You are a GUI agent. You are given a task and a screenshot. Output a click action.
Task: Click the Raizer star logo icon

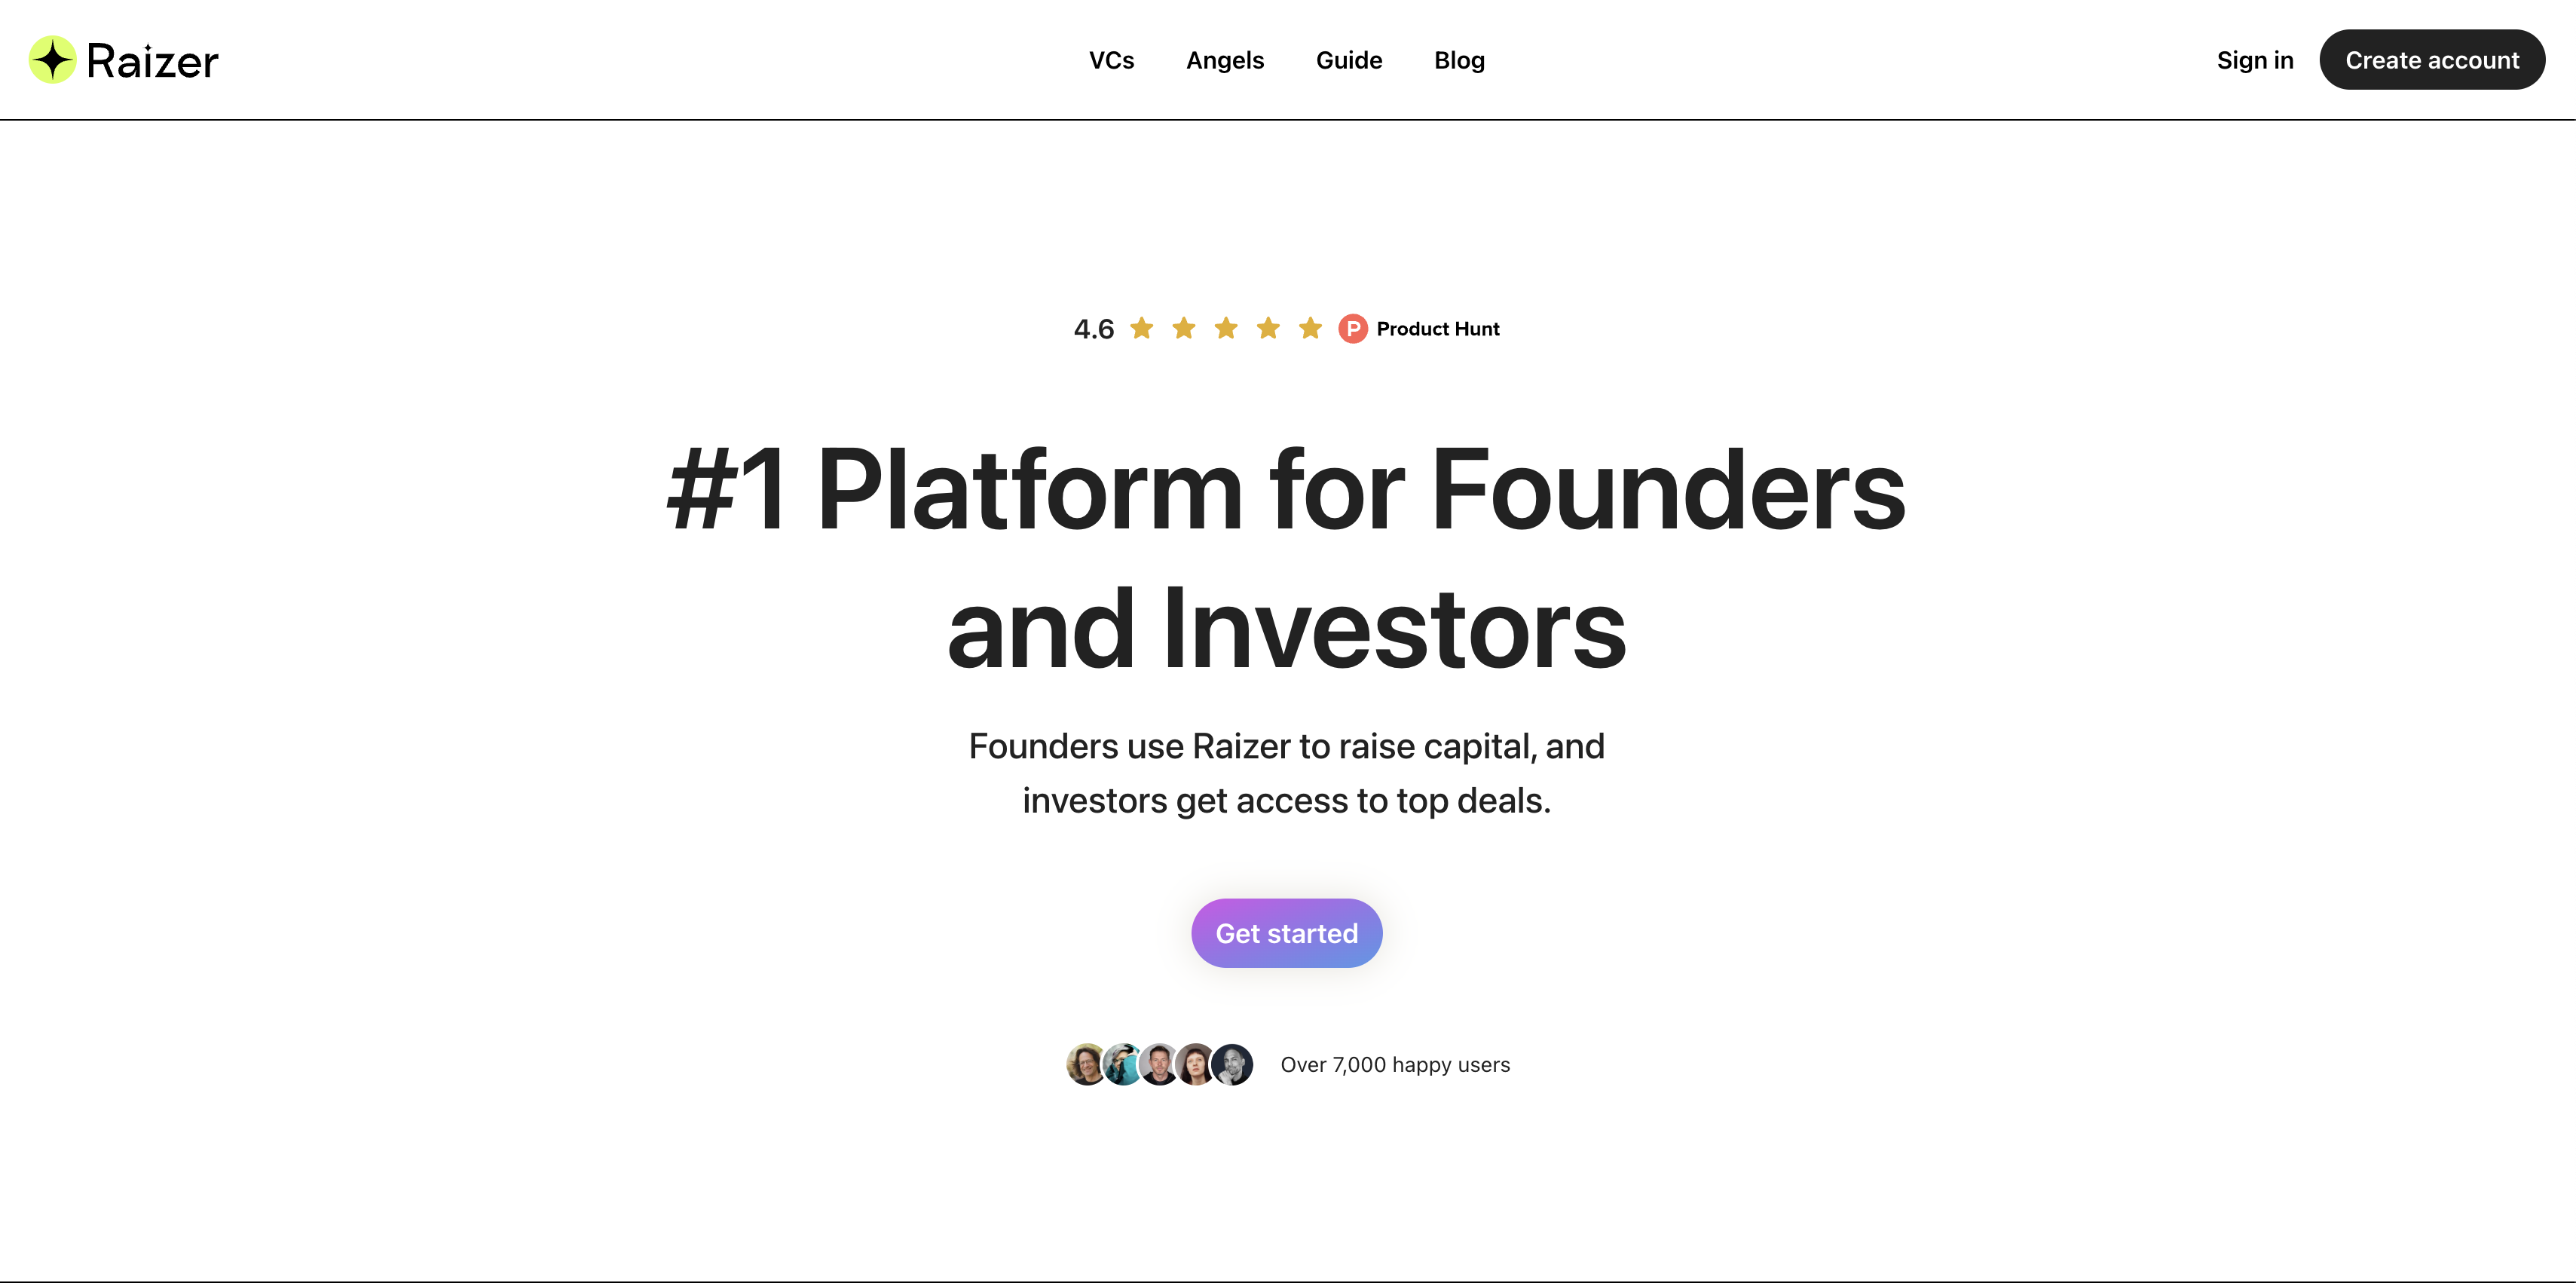tap(52, 60)
